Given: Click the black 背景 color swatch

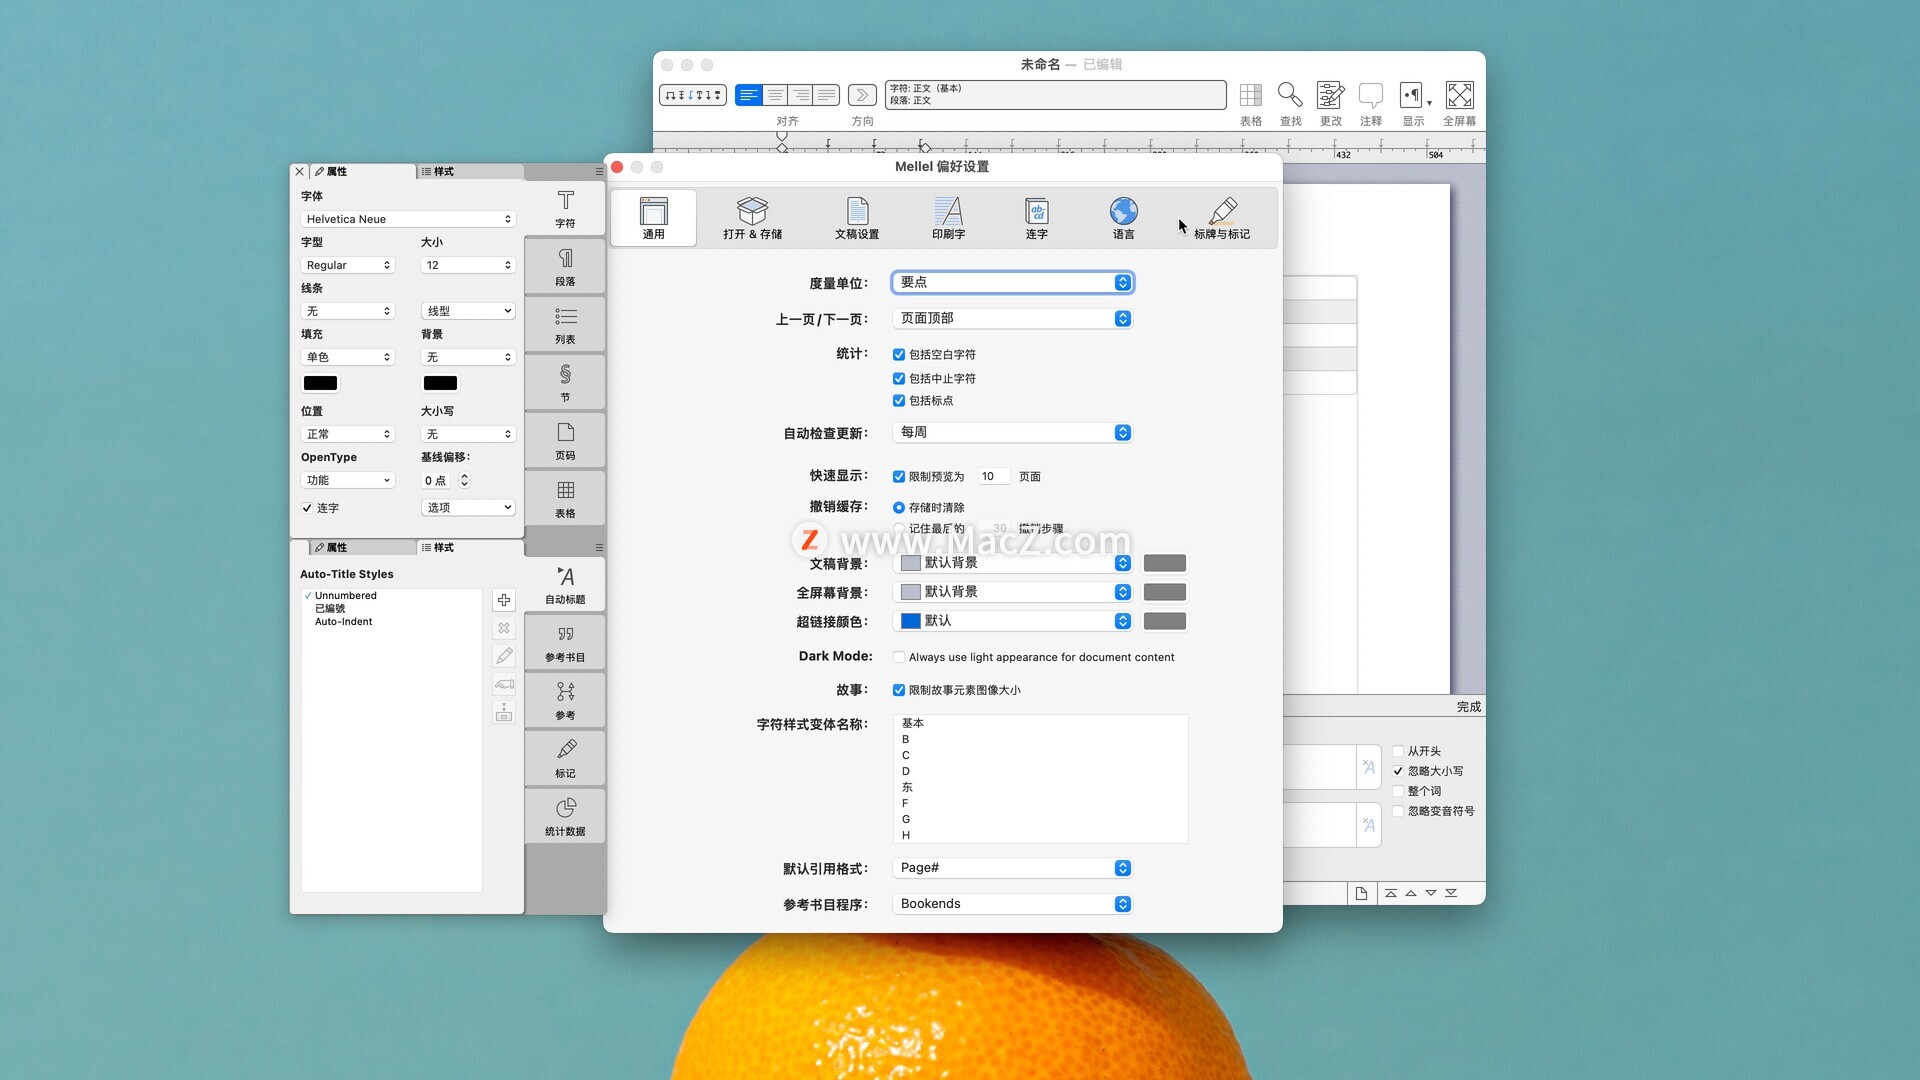Looking at the screenshot, I should 440,384.
